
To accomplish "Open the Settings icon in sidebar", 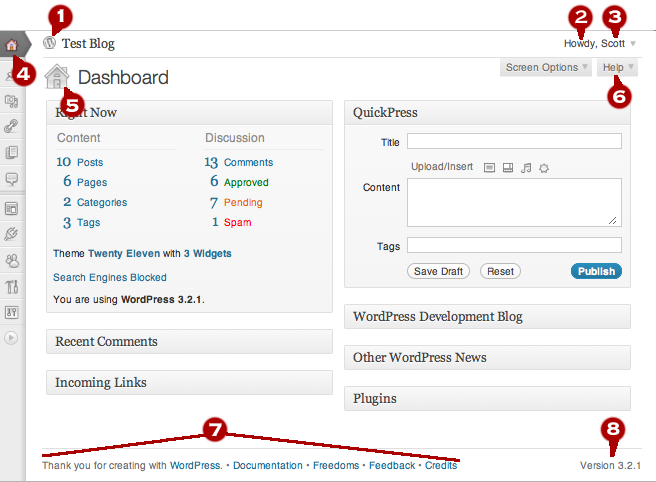I will (11, 312).
